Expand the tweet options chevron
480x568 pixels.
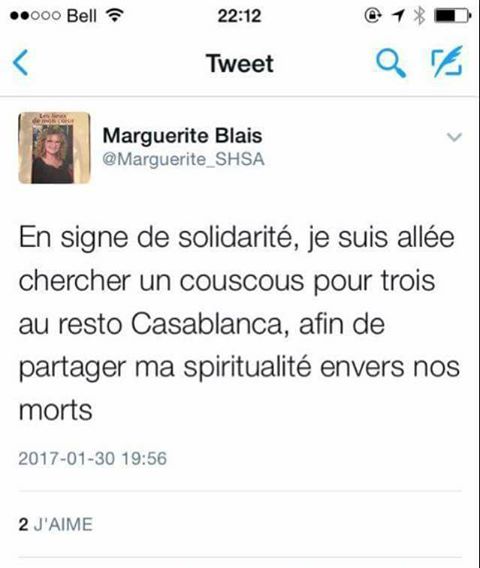point(454,137)
